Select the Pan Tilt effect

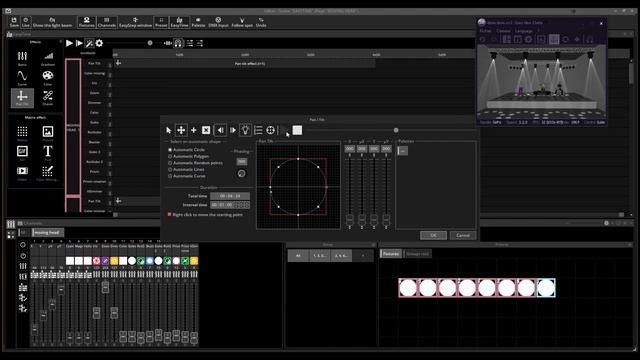22,98
